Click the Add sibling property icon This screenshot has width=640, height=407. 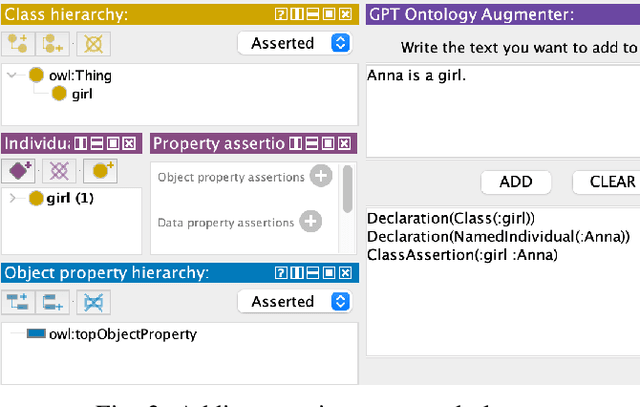click(x=53, y=301)
